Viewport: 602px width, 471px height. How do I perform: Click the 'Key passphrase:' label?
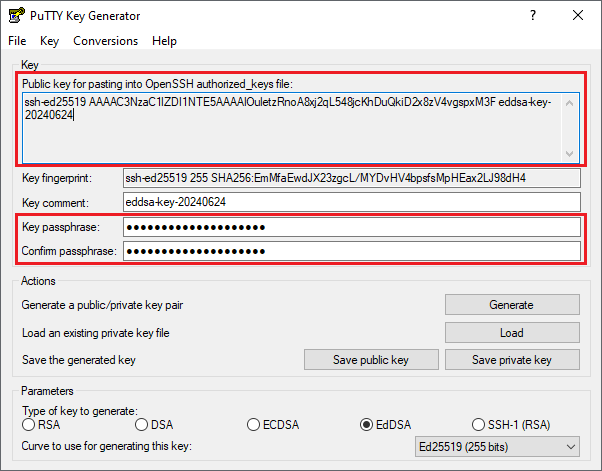(x=61, y=227)
